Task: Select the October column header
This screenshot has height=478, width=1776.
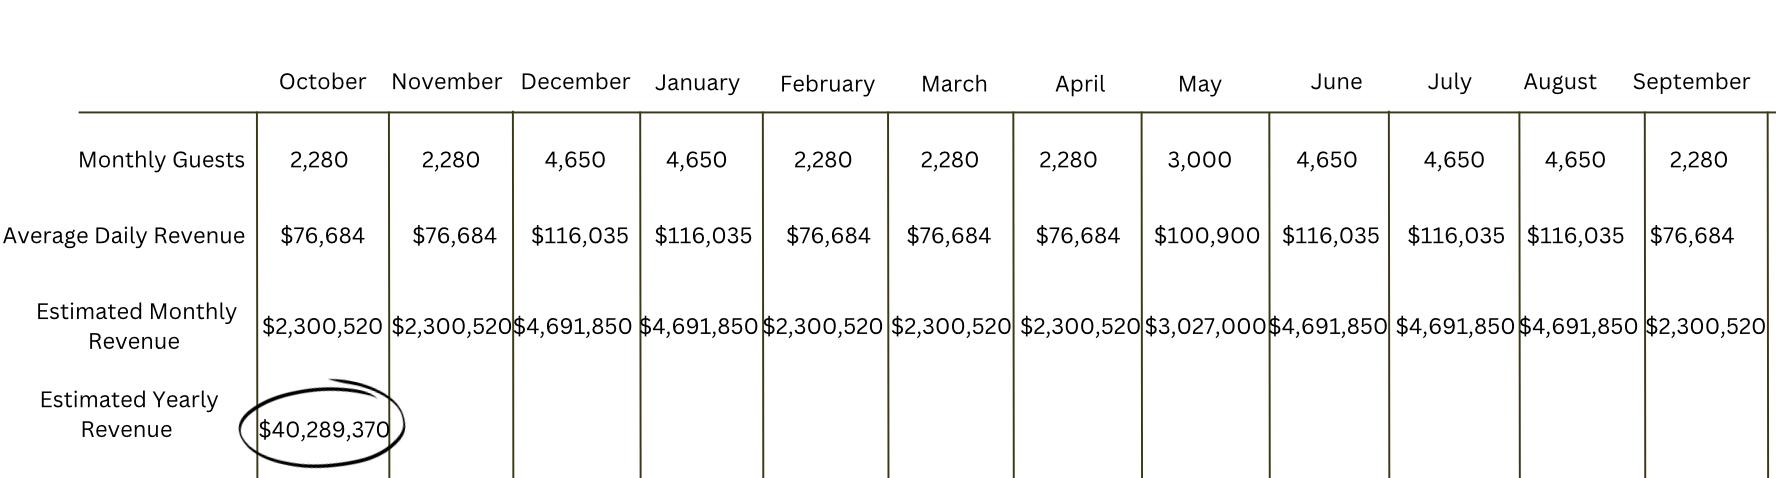Action: [322, 82]
